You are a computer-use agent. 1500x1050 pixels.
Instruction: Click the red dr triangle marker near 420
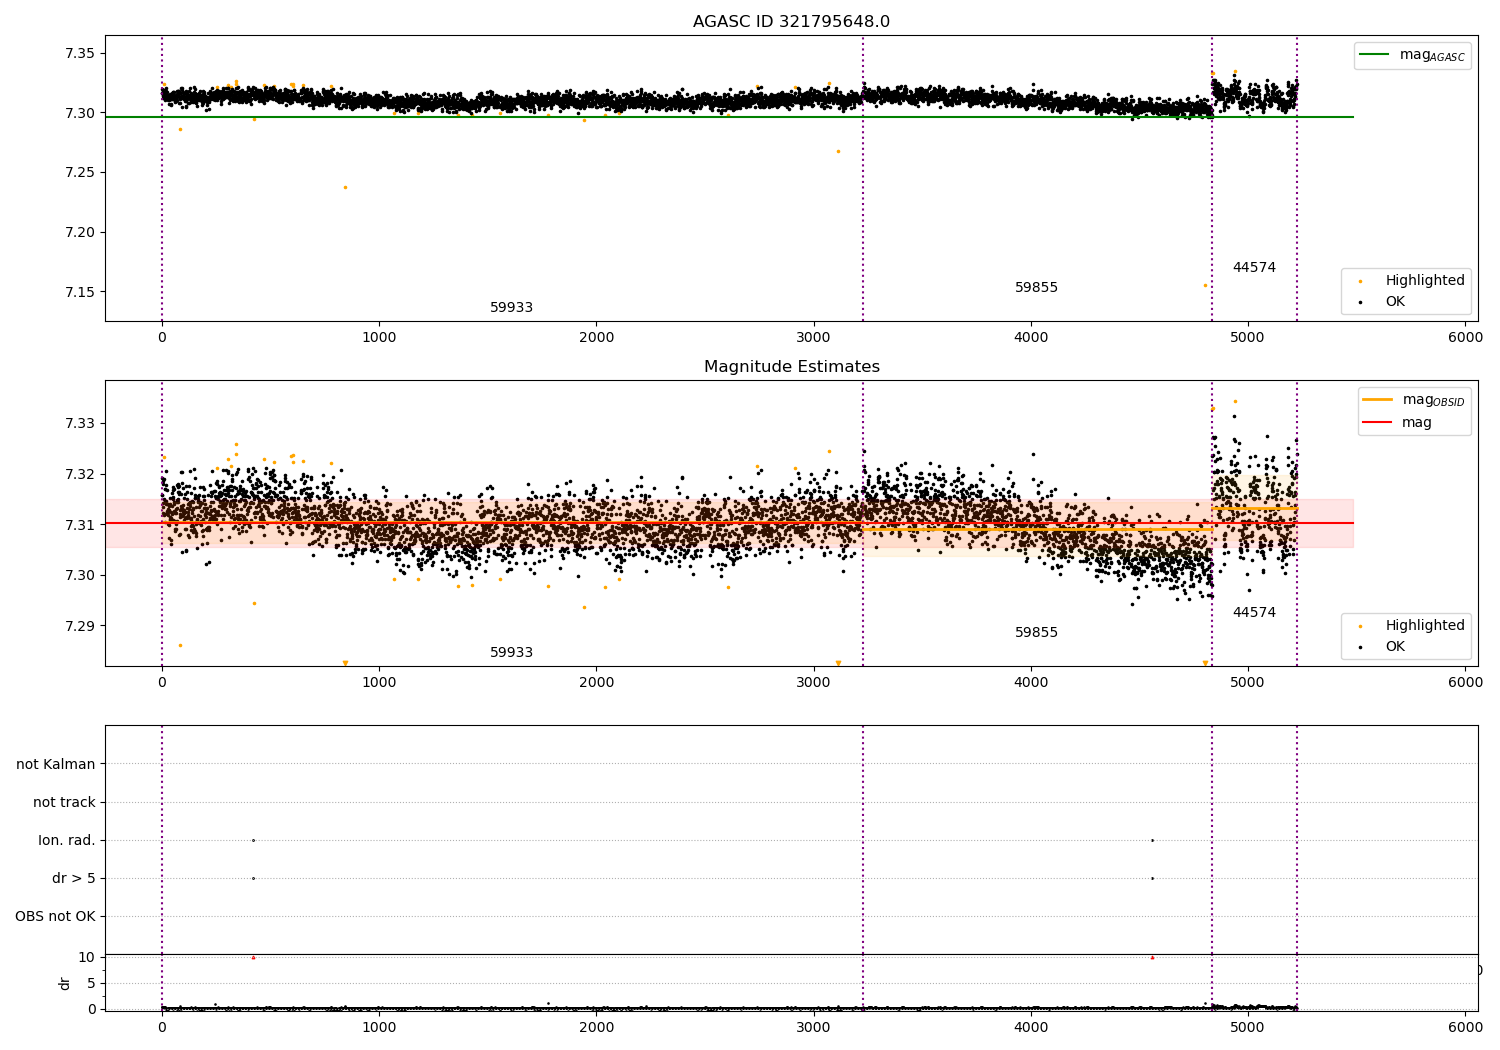click(x=253, y=957)
